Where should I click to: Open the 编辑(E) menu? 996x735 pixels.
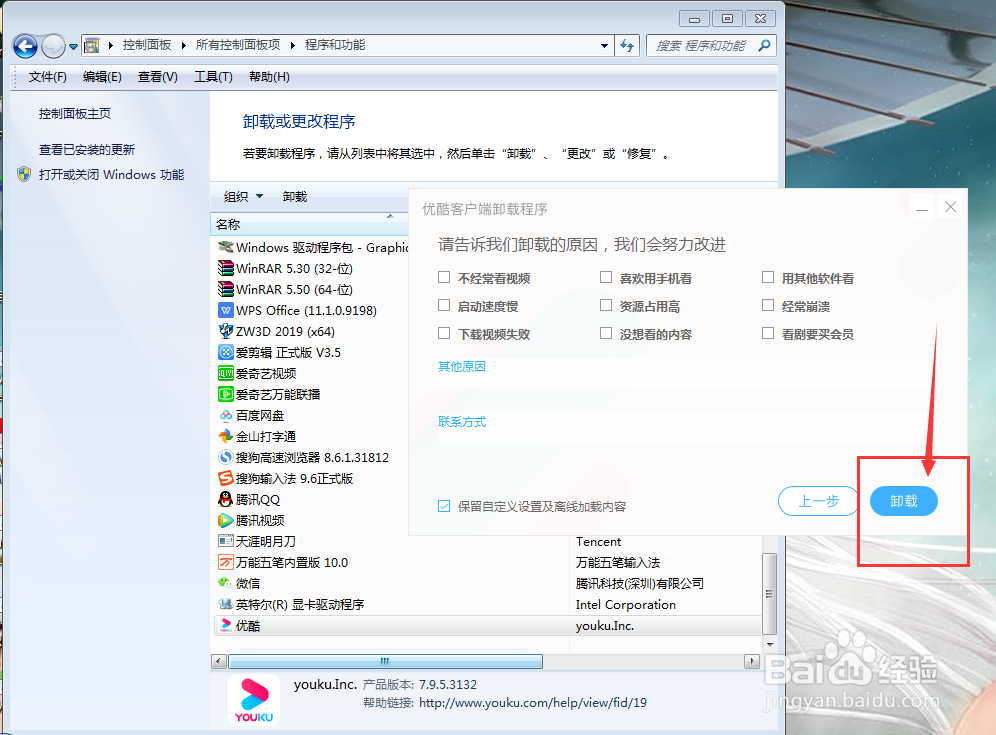[x=102, y=77]
